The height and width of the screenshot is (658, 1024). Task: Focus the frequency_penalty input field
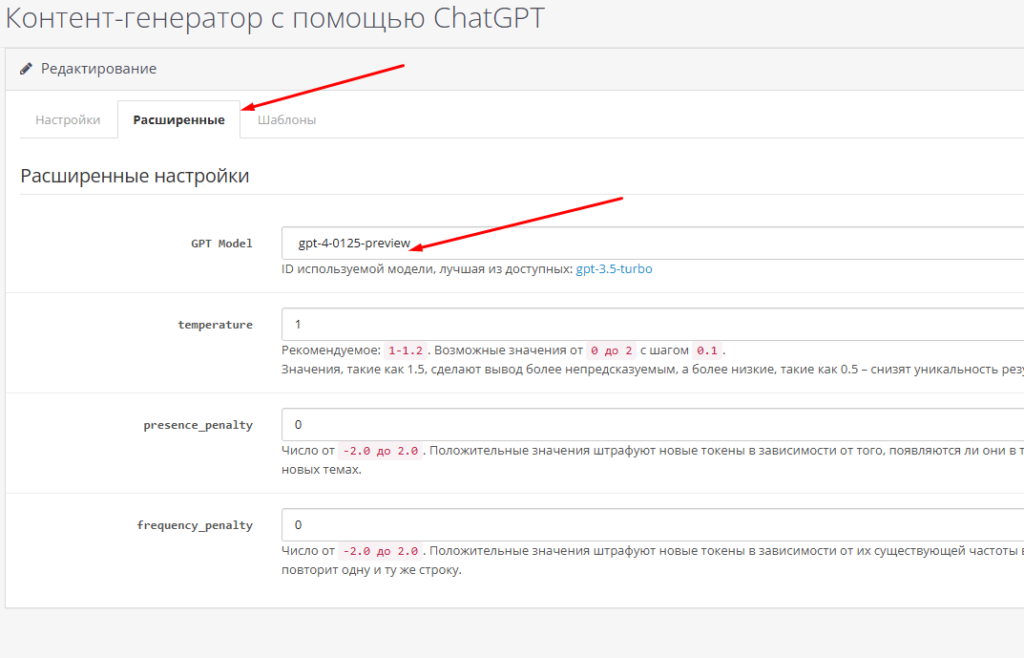point(650,525)
